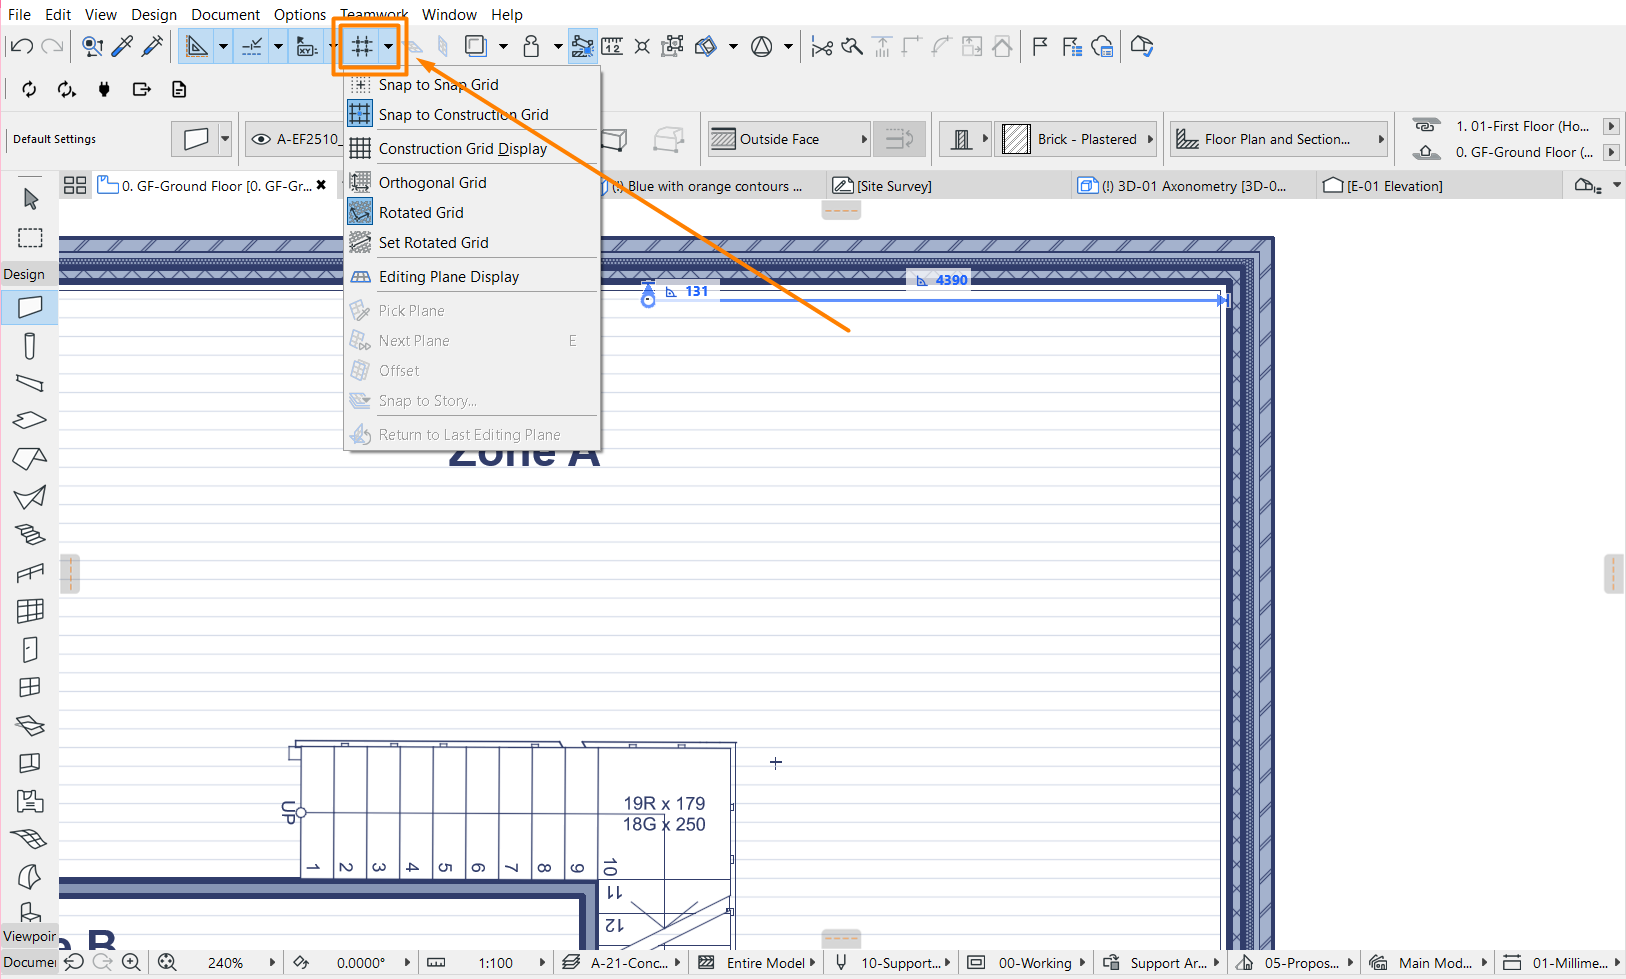Select the Column tool in toolbox
This screenshot has width=1626, height=979.
coord(30,345)
